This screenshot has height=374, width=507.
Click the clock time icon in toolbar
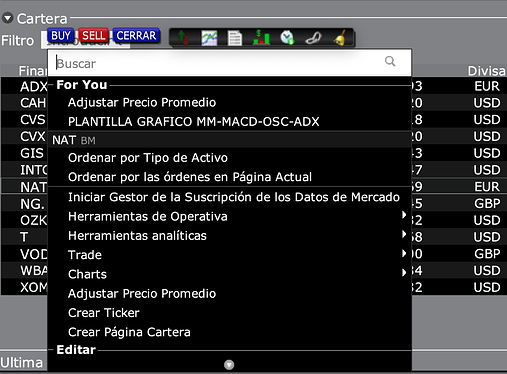pos(287,38)
